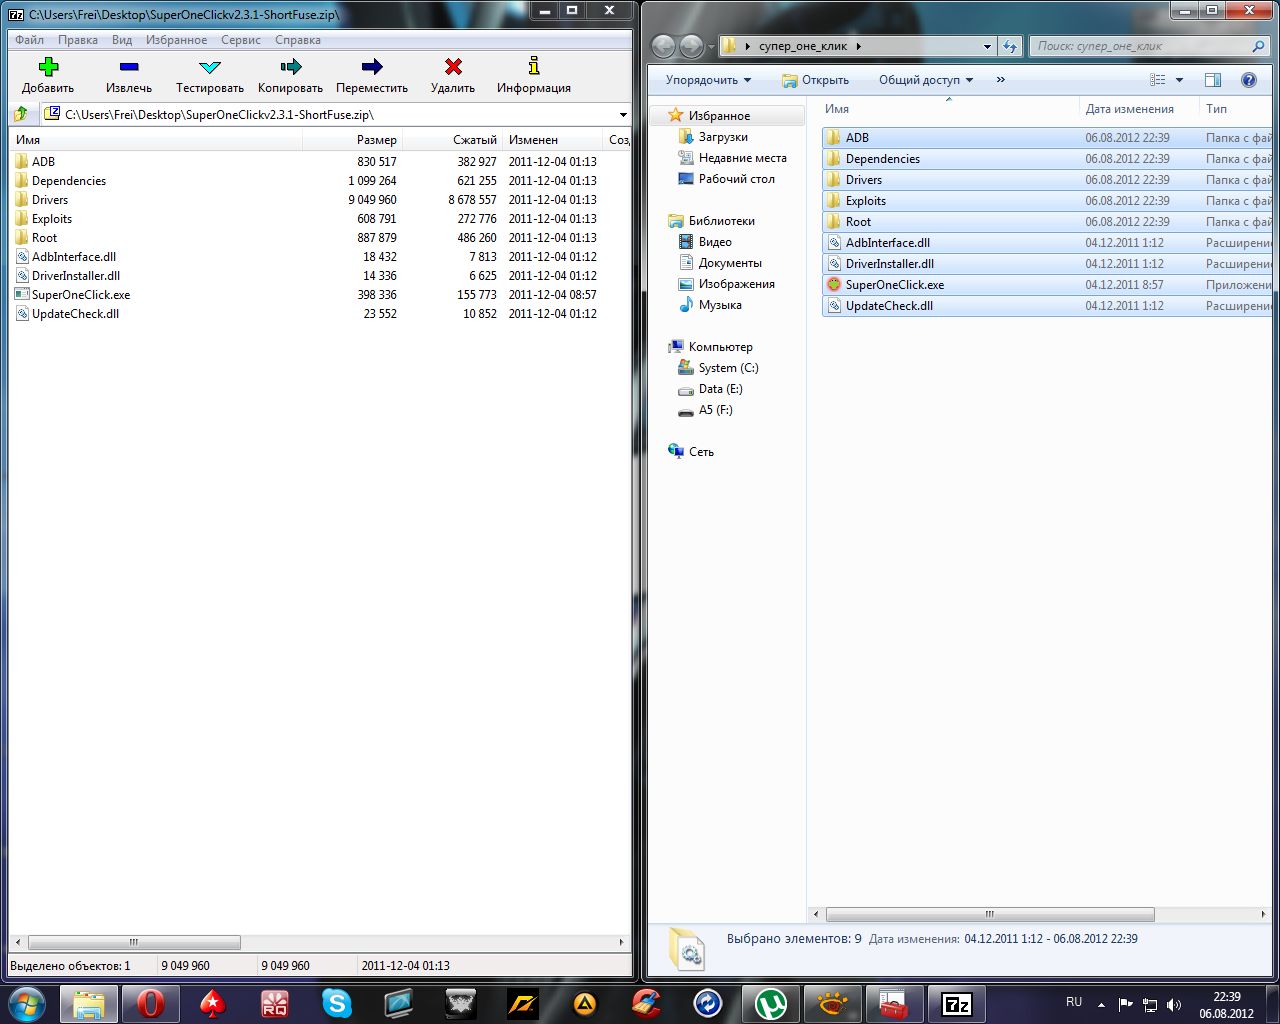1280x1024 pixels.
Task: Go up one folder level in 7-Zip
Action: click(x=21, y=114)
